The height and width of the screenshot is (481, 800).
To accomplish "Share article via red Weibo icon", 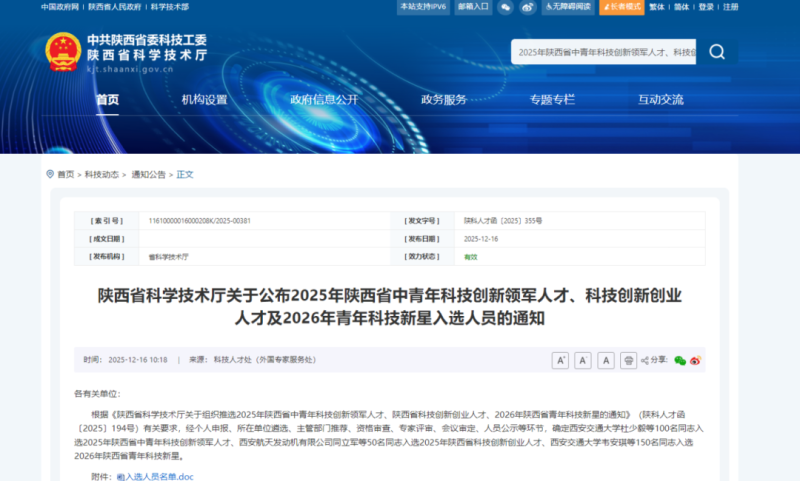I will 695,360.
